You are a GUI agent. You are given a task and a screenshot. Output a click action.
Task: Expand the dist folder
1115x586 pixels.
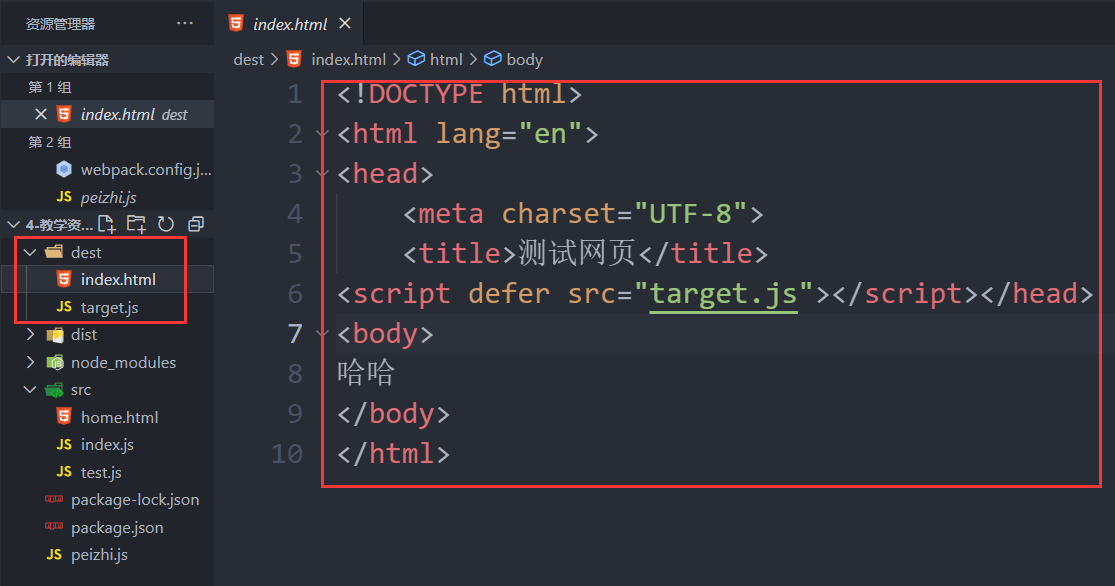click(x=30, y=334)
